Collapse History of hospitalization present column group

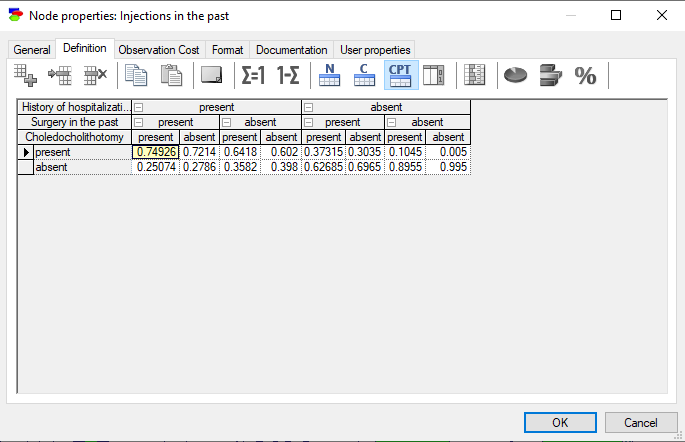(x=138, y=107)
